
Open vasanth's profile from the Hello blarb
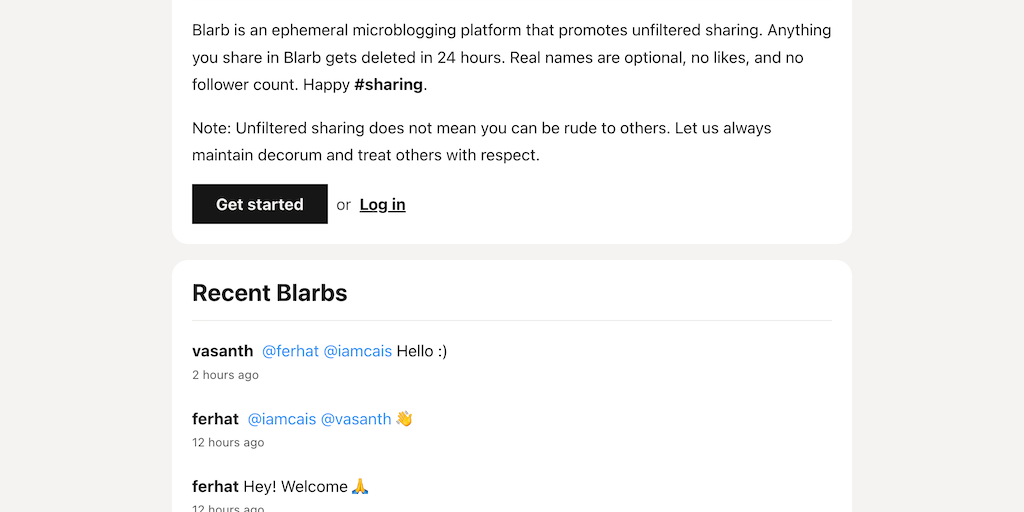(x=222, y=351)
